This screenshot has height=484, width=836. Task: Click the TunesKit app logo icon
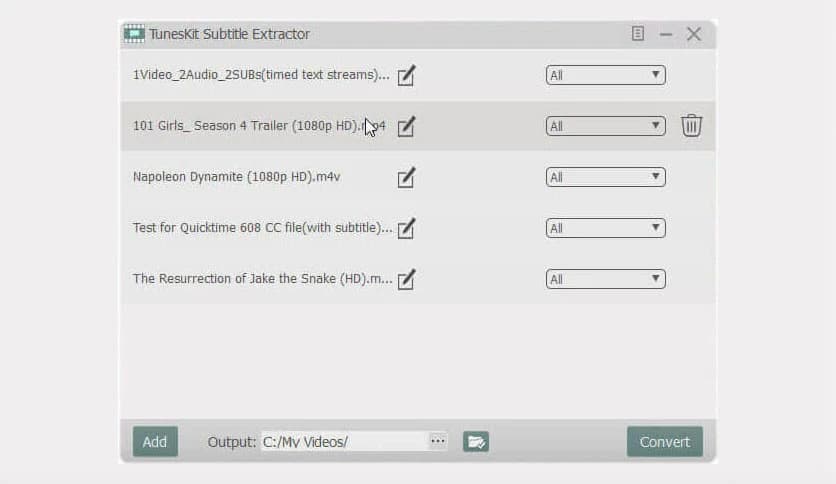tap(134, 34)
